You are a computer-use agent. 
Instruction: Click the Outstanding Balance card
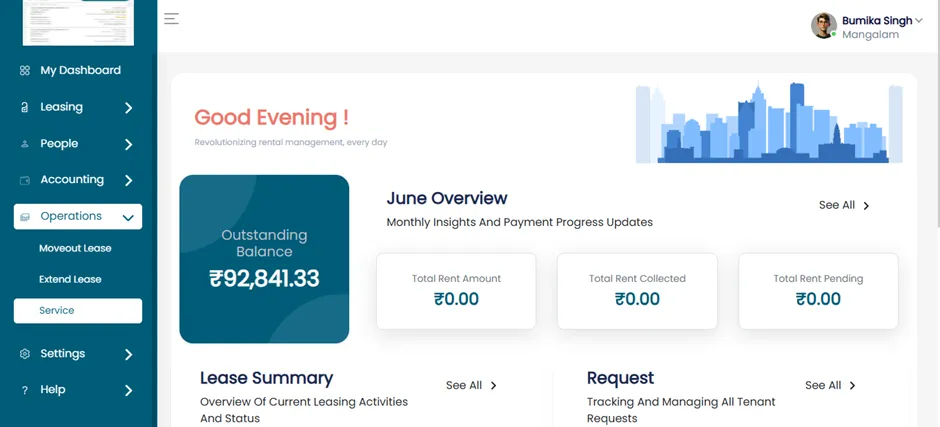click(264, 259)
